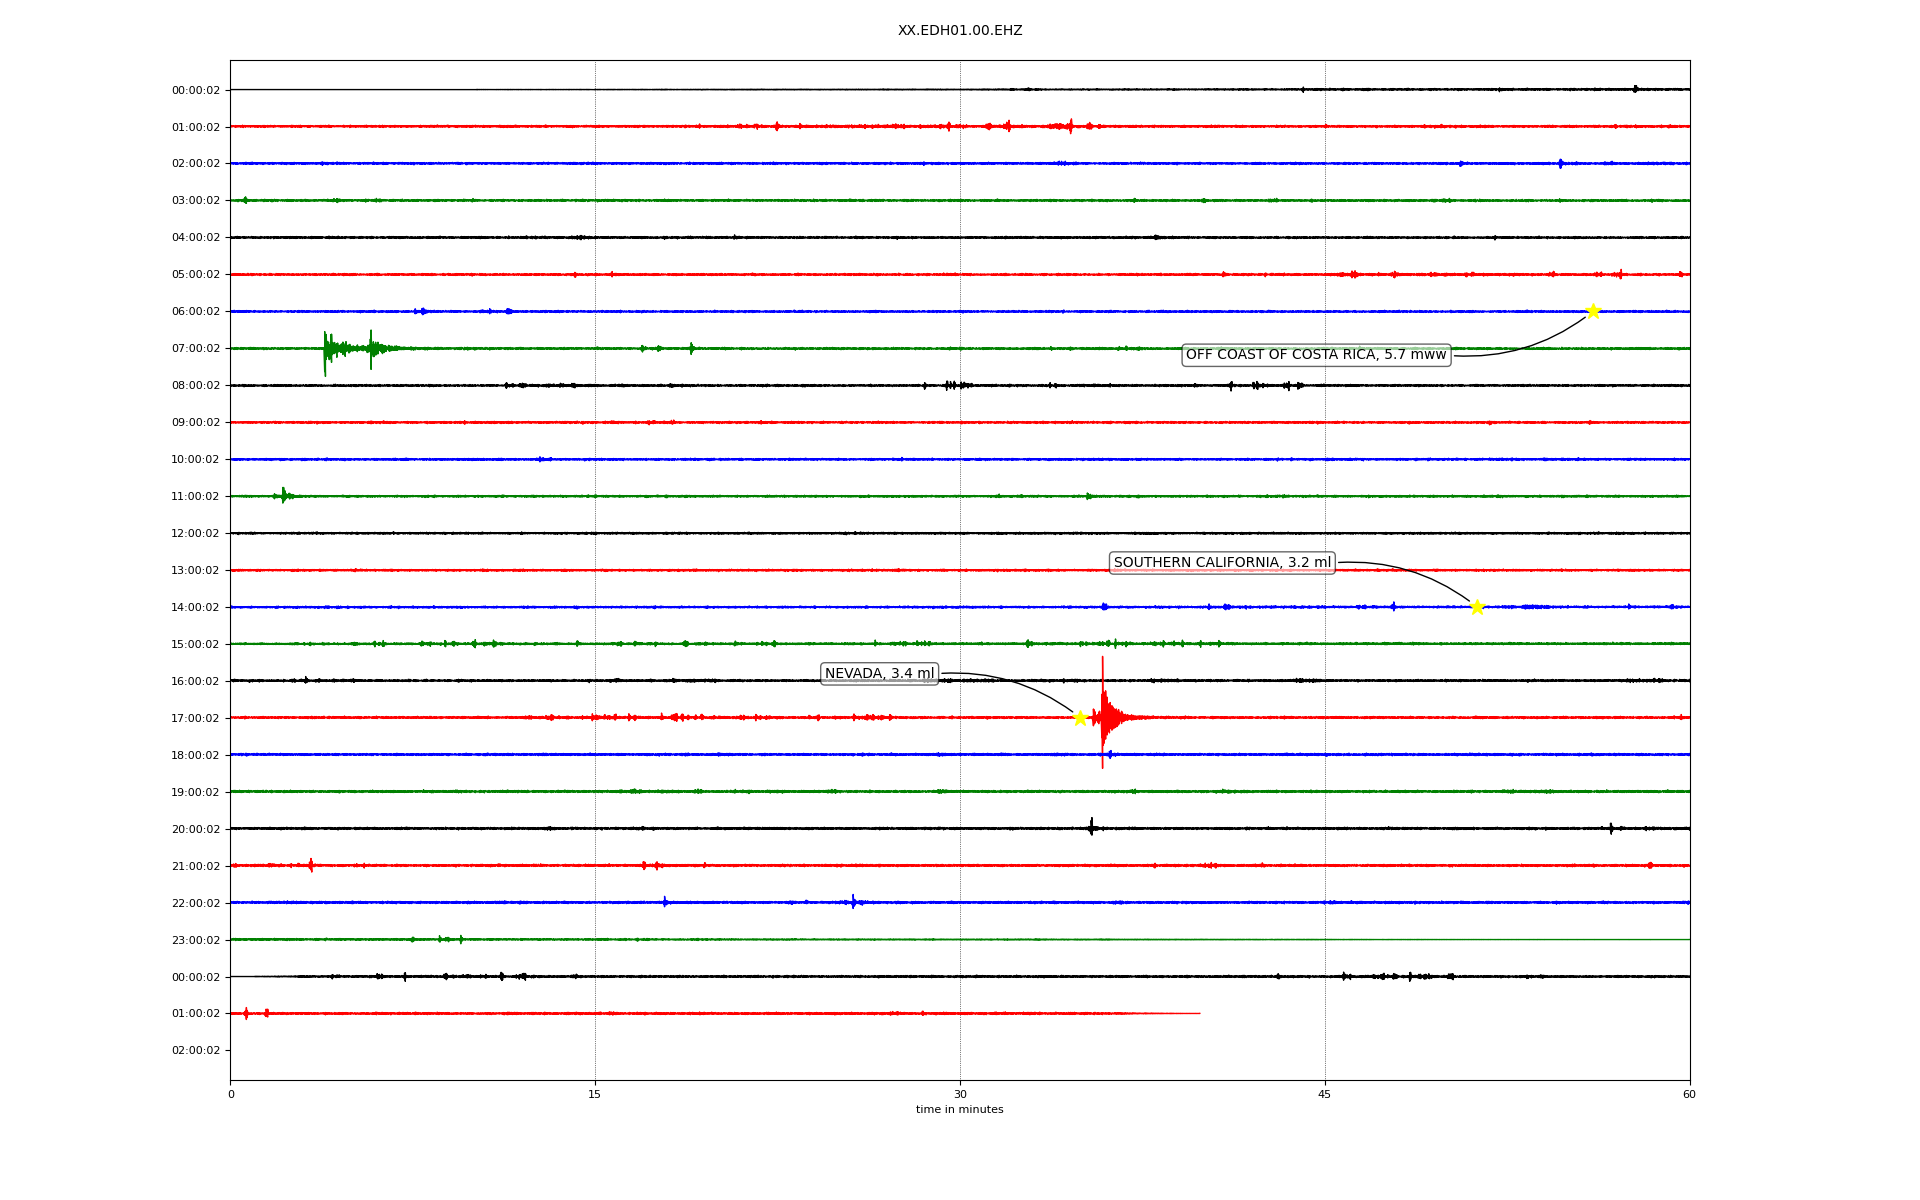Click the SOUTHERN CALIFORNIA, 3.2 ml label

[x=1222, y=563]
